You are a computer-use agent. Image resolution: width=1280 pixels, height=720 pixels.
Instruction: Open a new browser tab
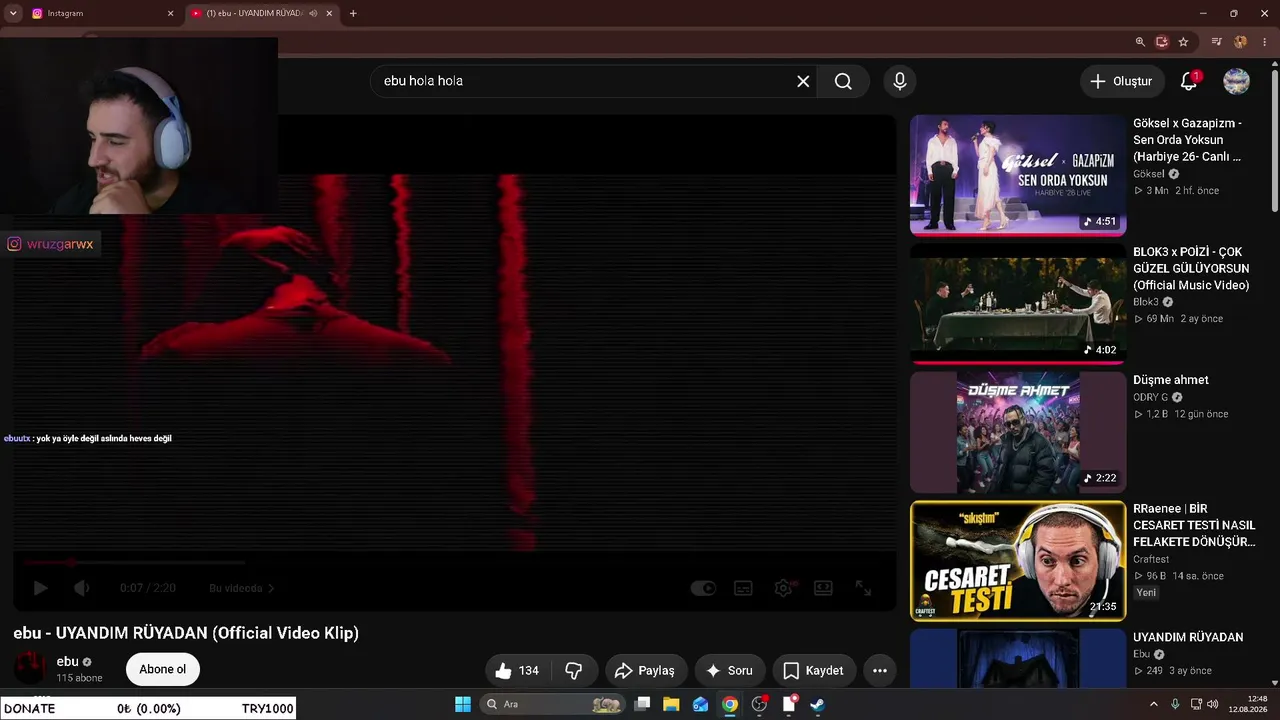pyautogui.click(x=353, y=13)
